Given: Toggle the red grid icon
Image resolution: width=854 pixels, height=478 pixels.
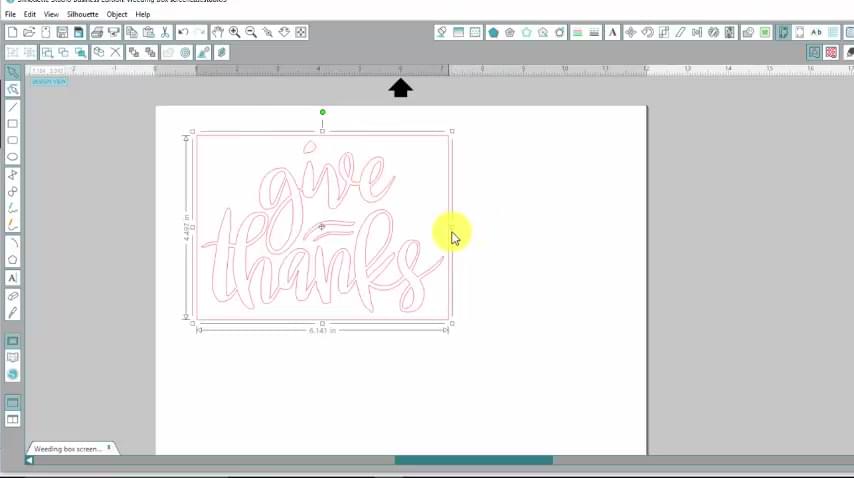Looking at the screenshot, I should 831,52.
